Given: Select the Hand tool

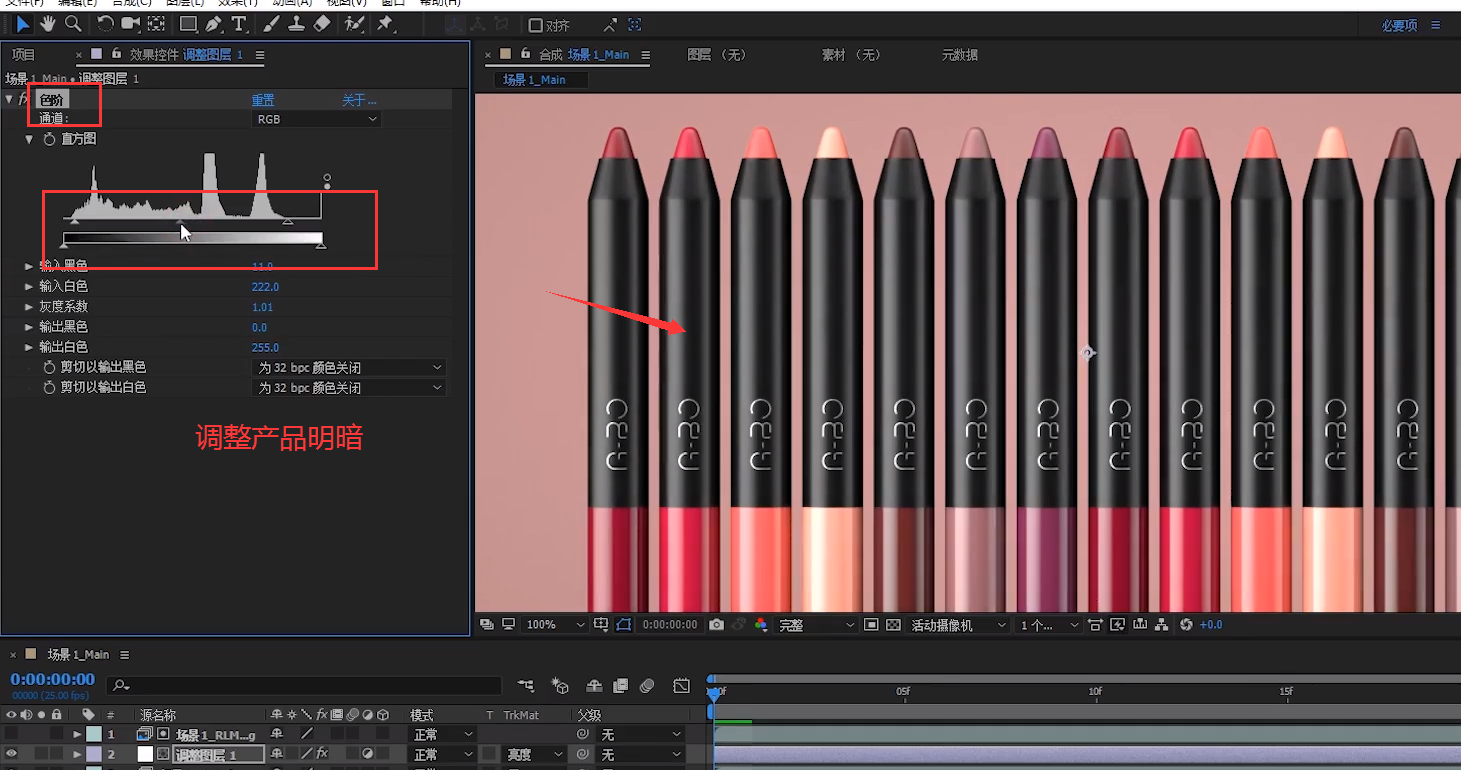Looking at the screenshot, I should point(48,23).
